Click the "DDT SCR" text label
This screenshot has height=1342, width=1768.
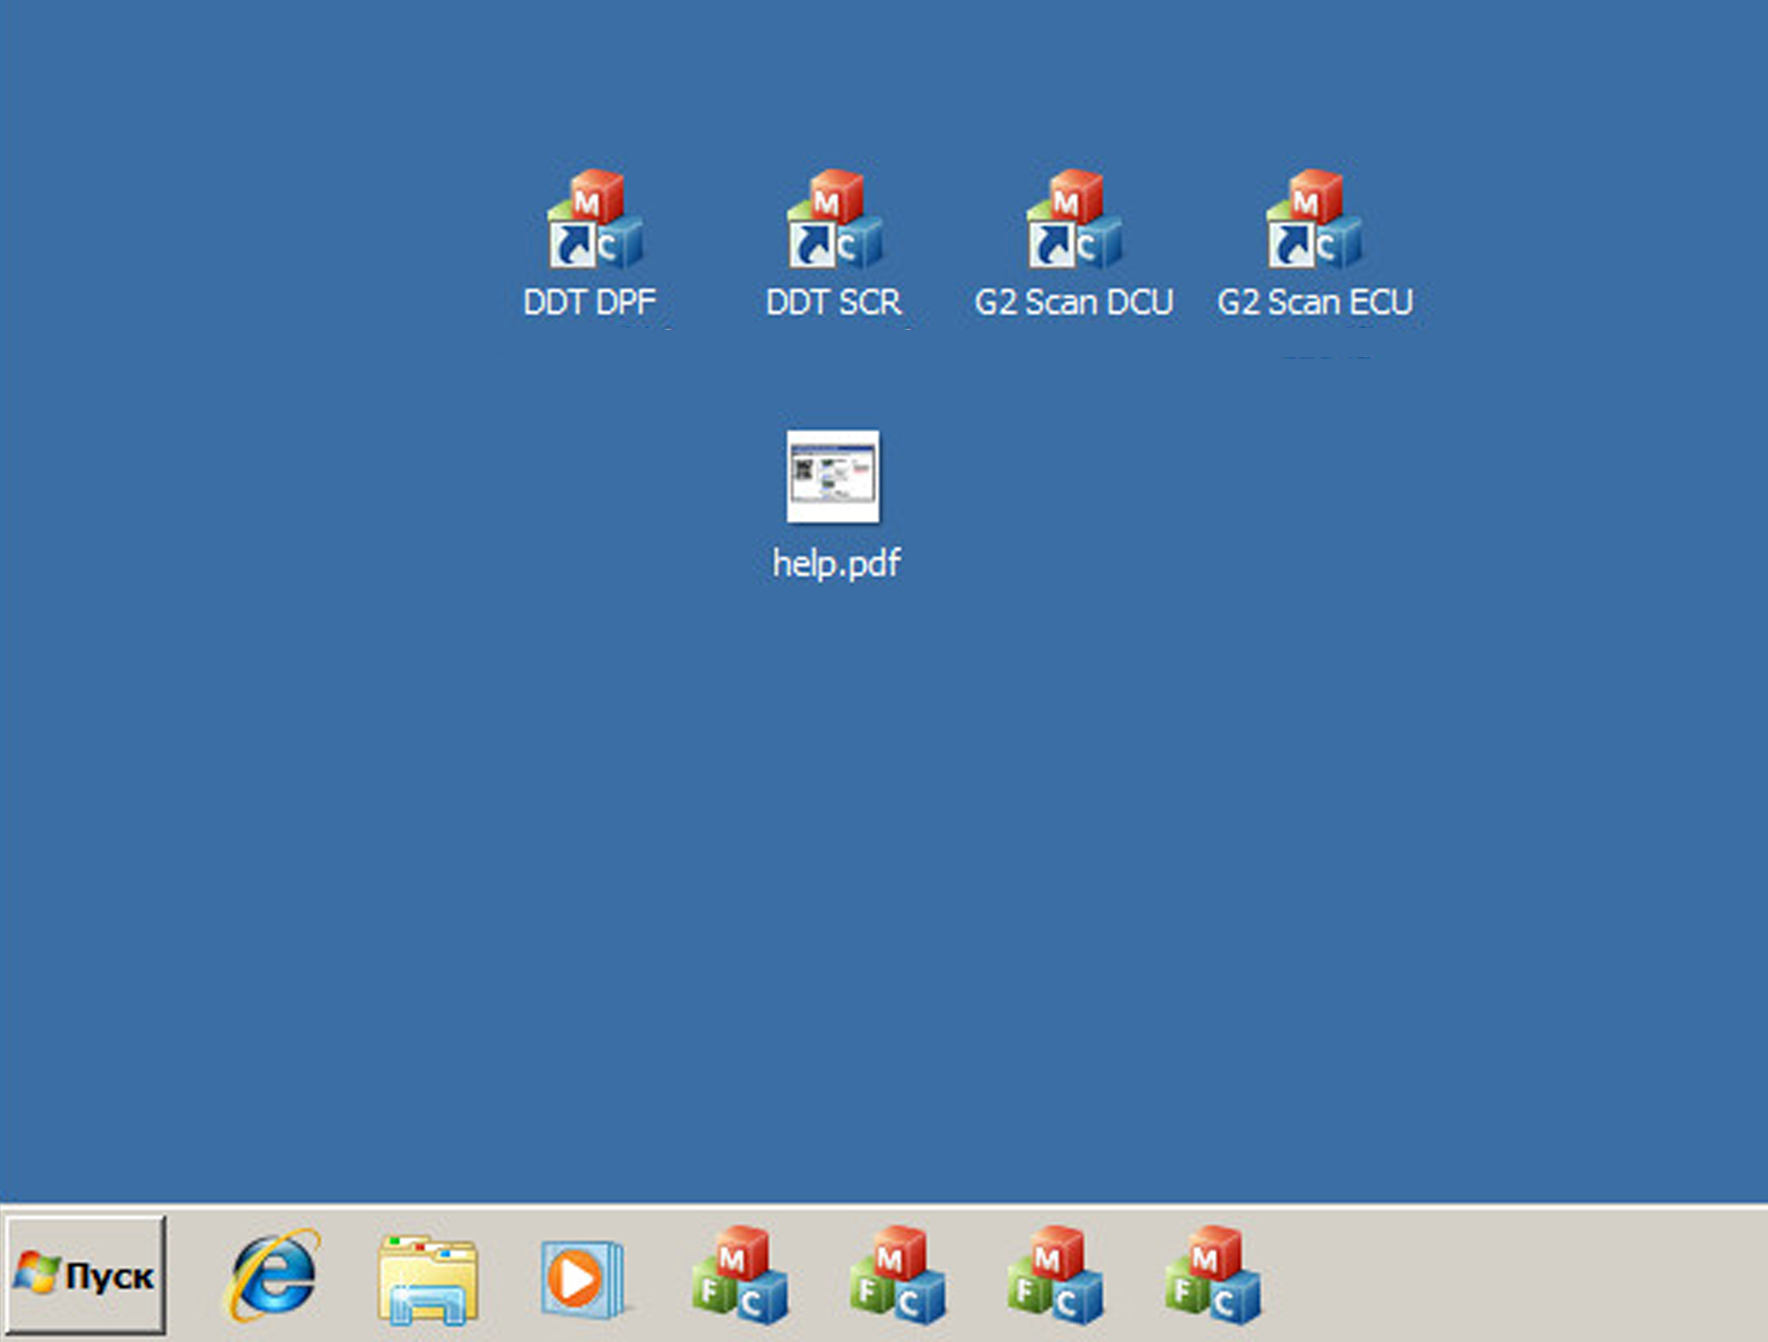coord(833,302)
